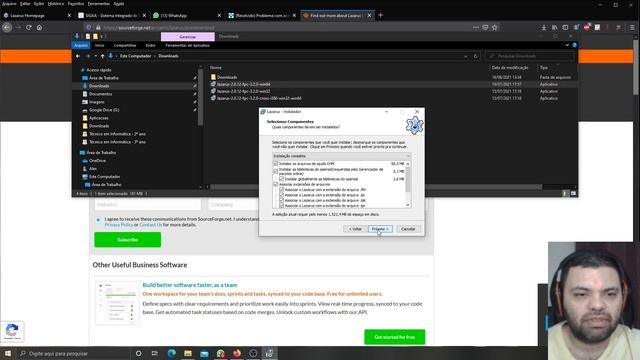
Task: Toggle the CHM help files checkbox
Action: click(x=276, y=163)
